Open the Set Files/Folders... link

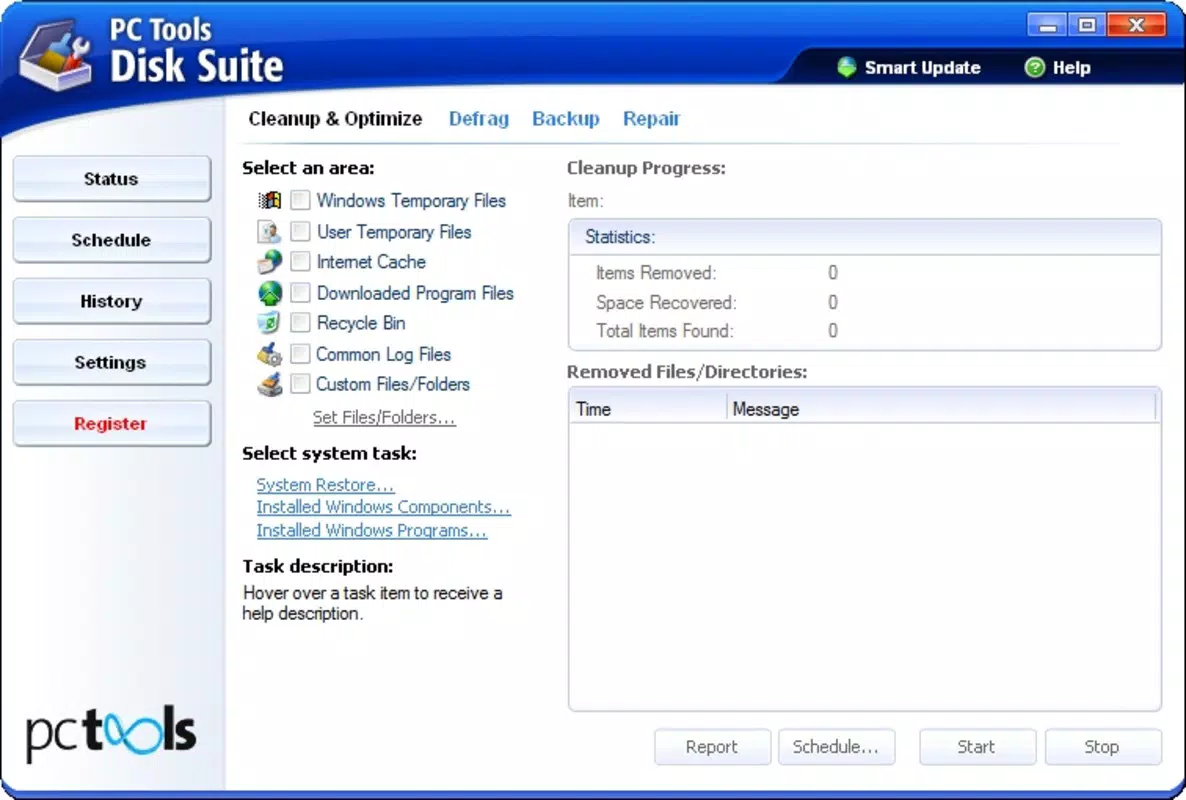tap(384, 417)
